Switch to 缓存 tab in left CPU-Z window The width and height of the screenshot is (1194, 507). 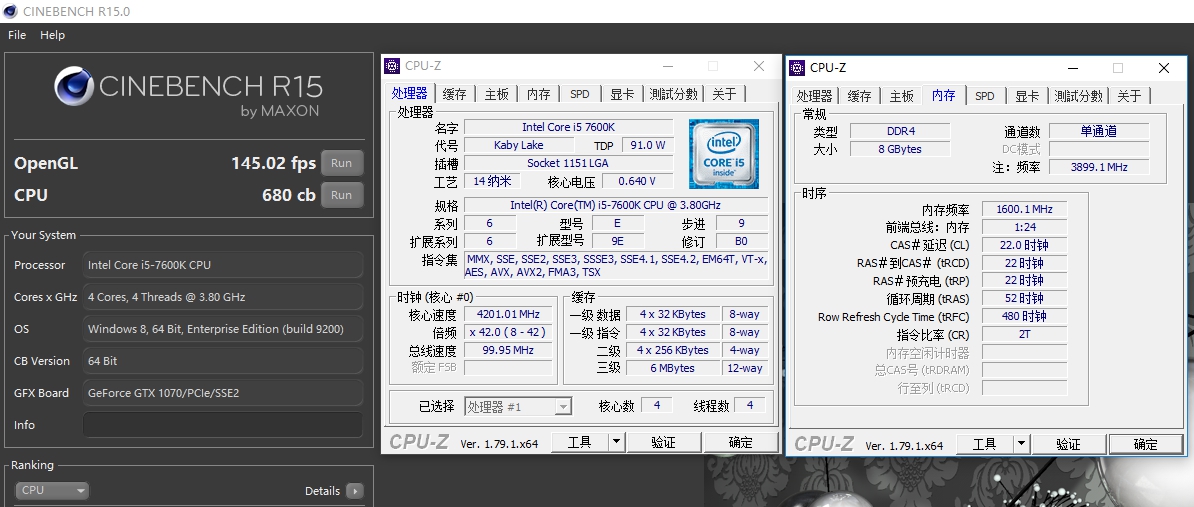tap(455, 94)
